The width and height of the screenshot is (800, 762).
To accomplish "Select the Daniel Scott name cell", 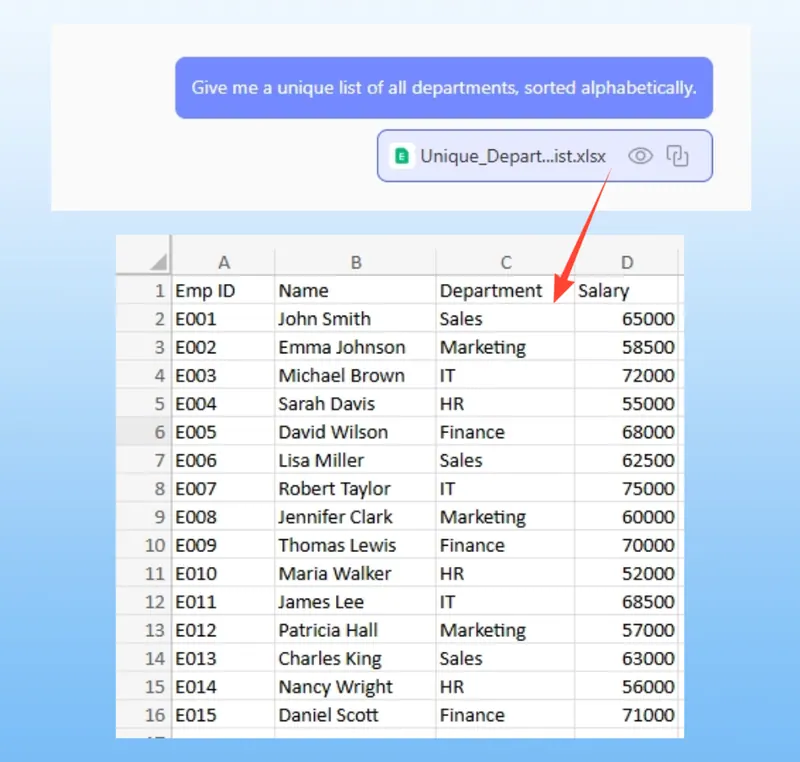I will (x=329, y=715).
